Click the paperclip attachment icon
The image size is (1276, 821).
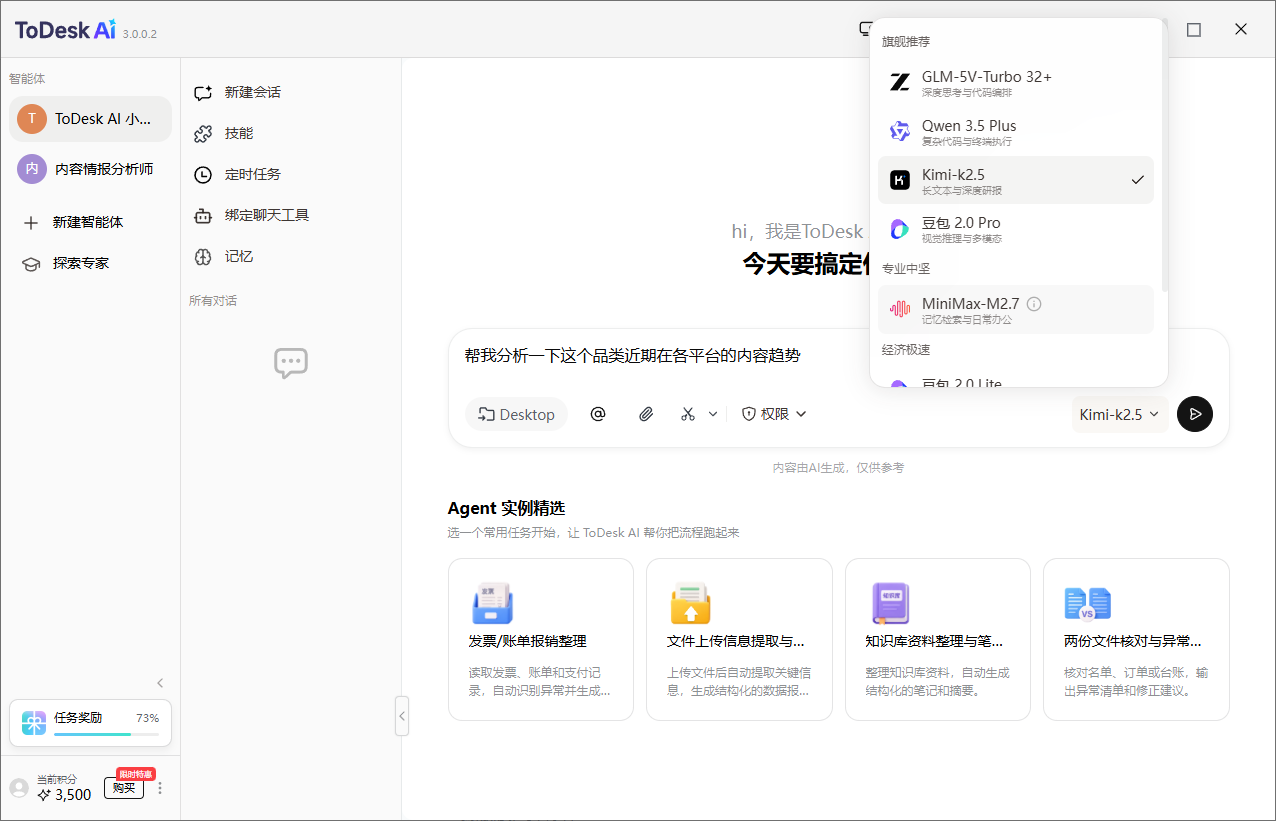[x=646, y=414]
